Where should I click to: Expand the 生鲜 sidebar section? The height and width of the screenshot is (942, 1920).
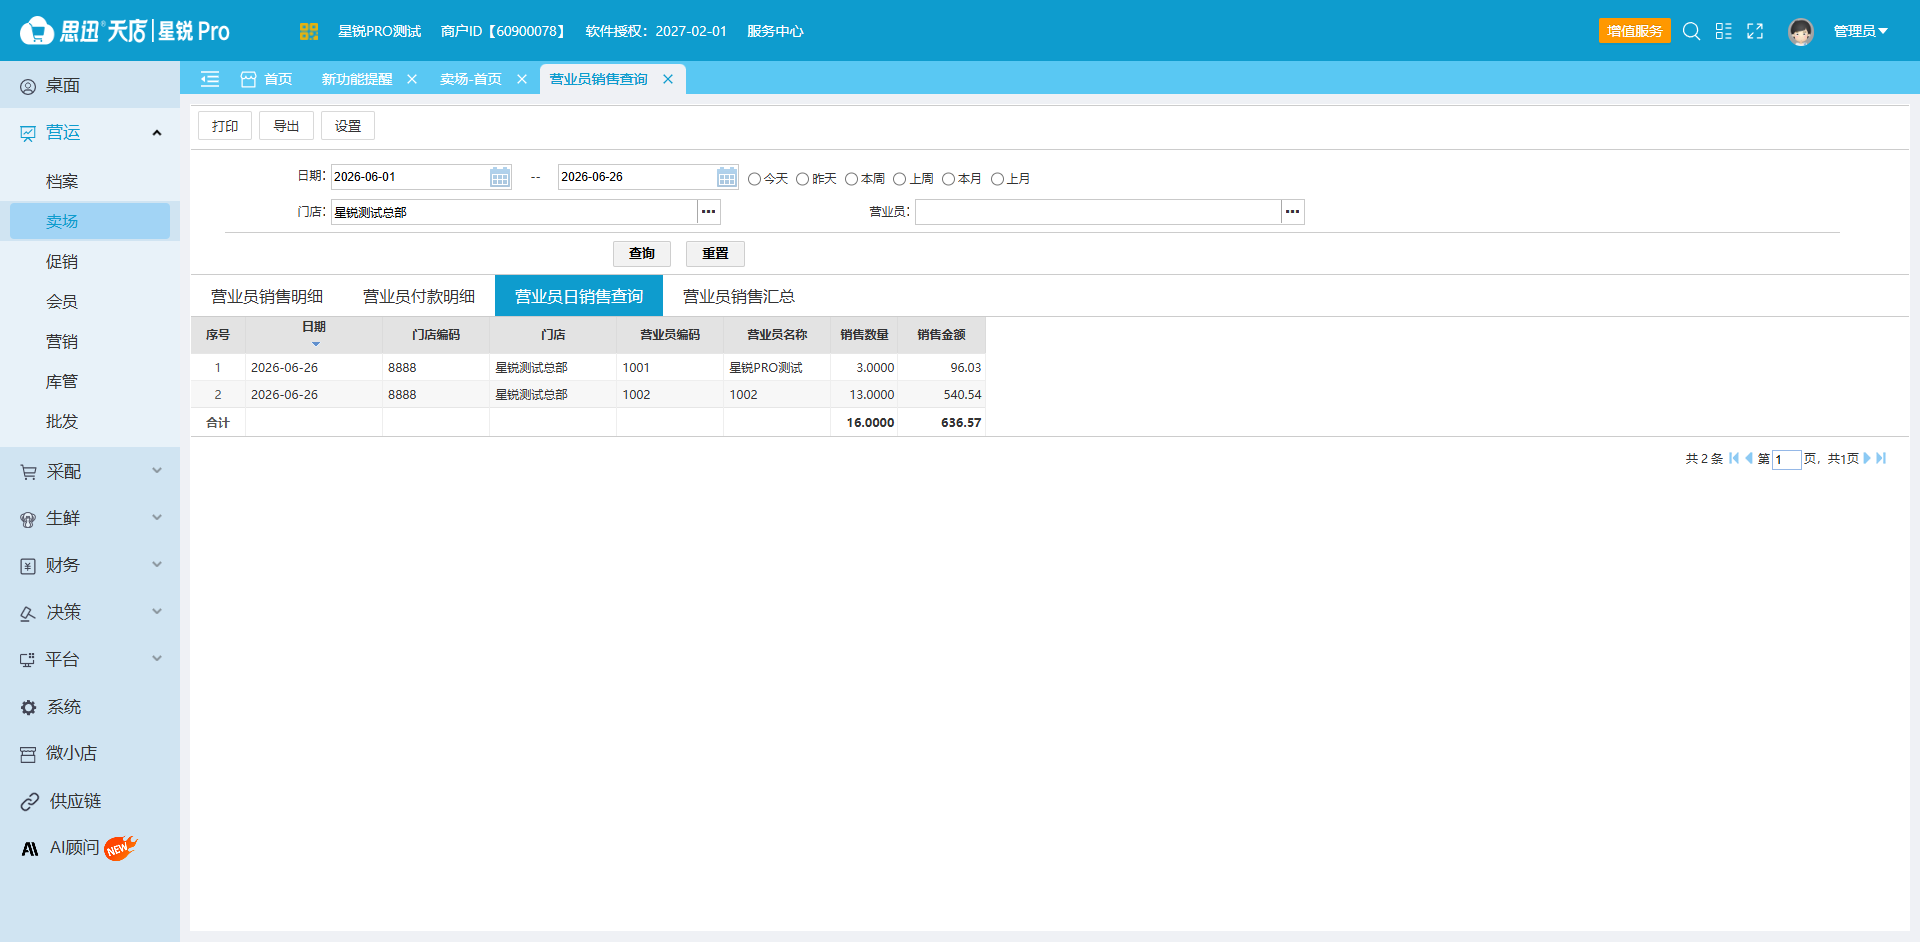(x=157, y=518)
